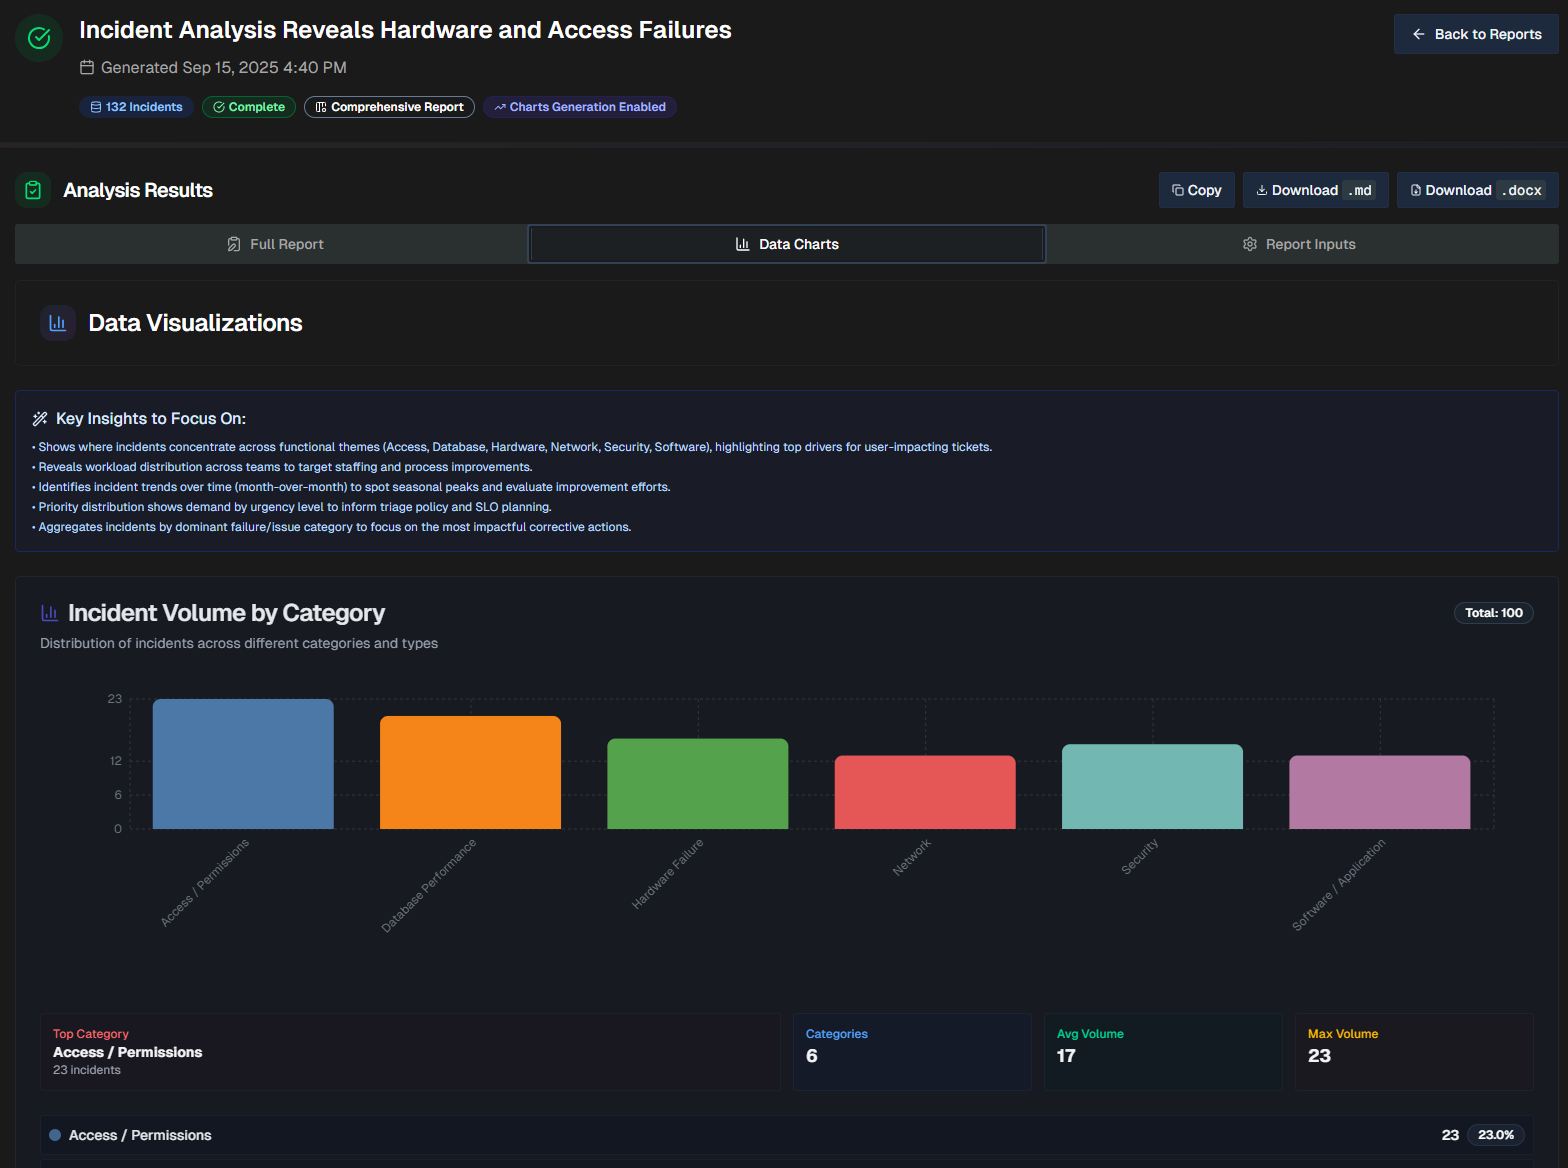Copy the analysis results
1568x1168 pixels.
(x=1197, y=190)
